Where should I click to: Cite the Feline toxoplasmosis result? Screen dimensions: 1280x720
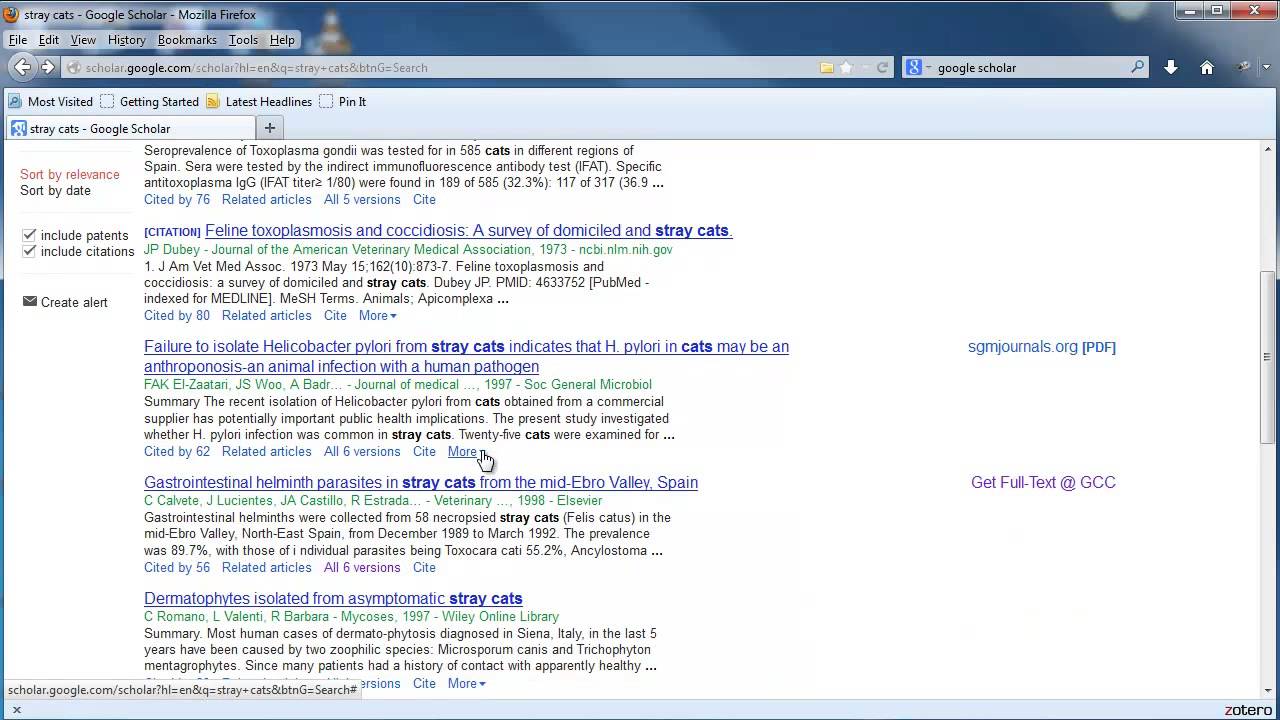[x=335, y=315]
